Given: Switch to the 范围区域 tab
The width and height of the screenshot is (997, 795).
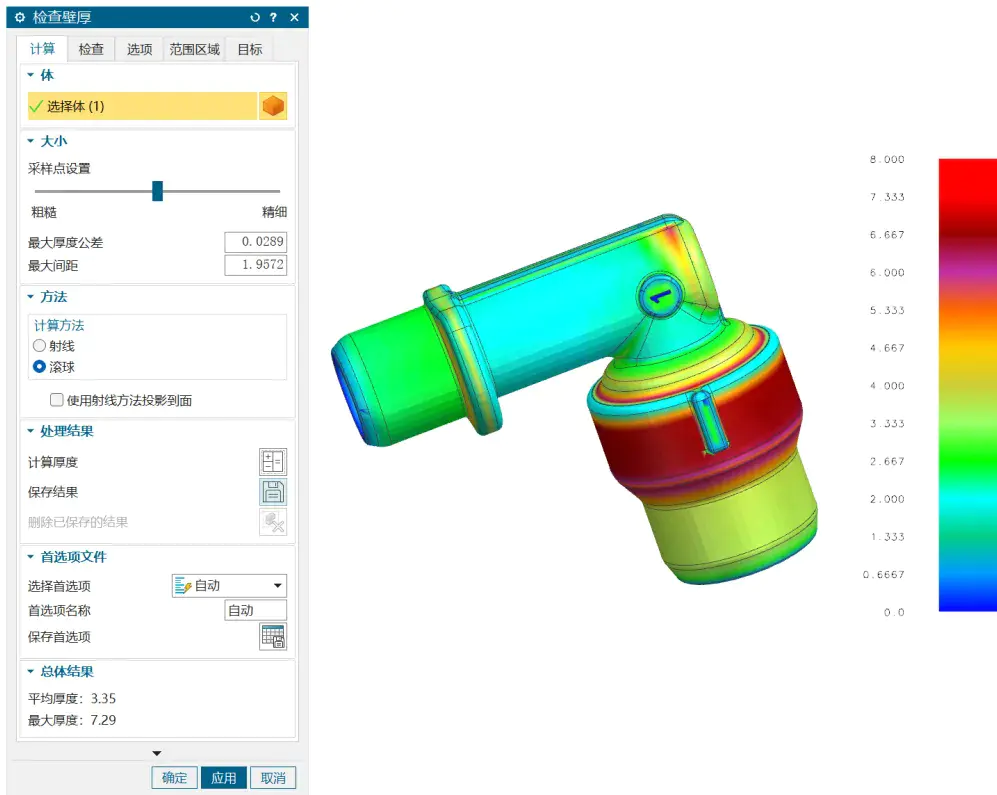Looking at the screenshot, I should [x=195, y=49].
